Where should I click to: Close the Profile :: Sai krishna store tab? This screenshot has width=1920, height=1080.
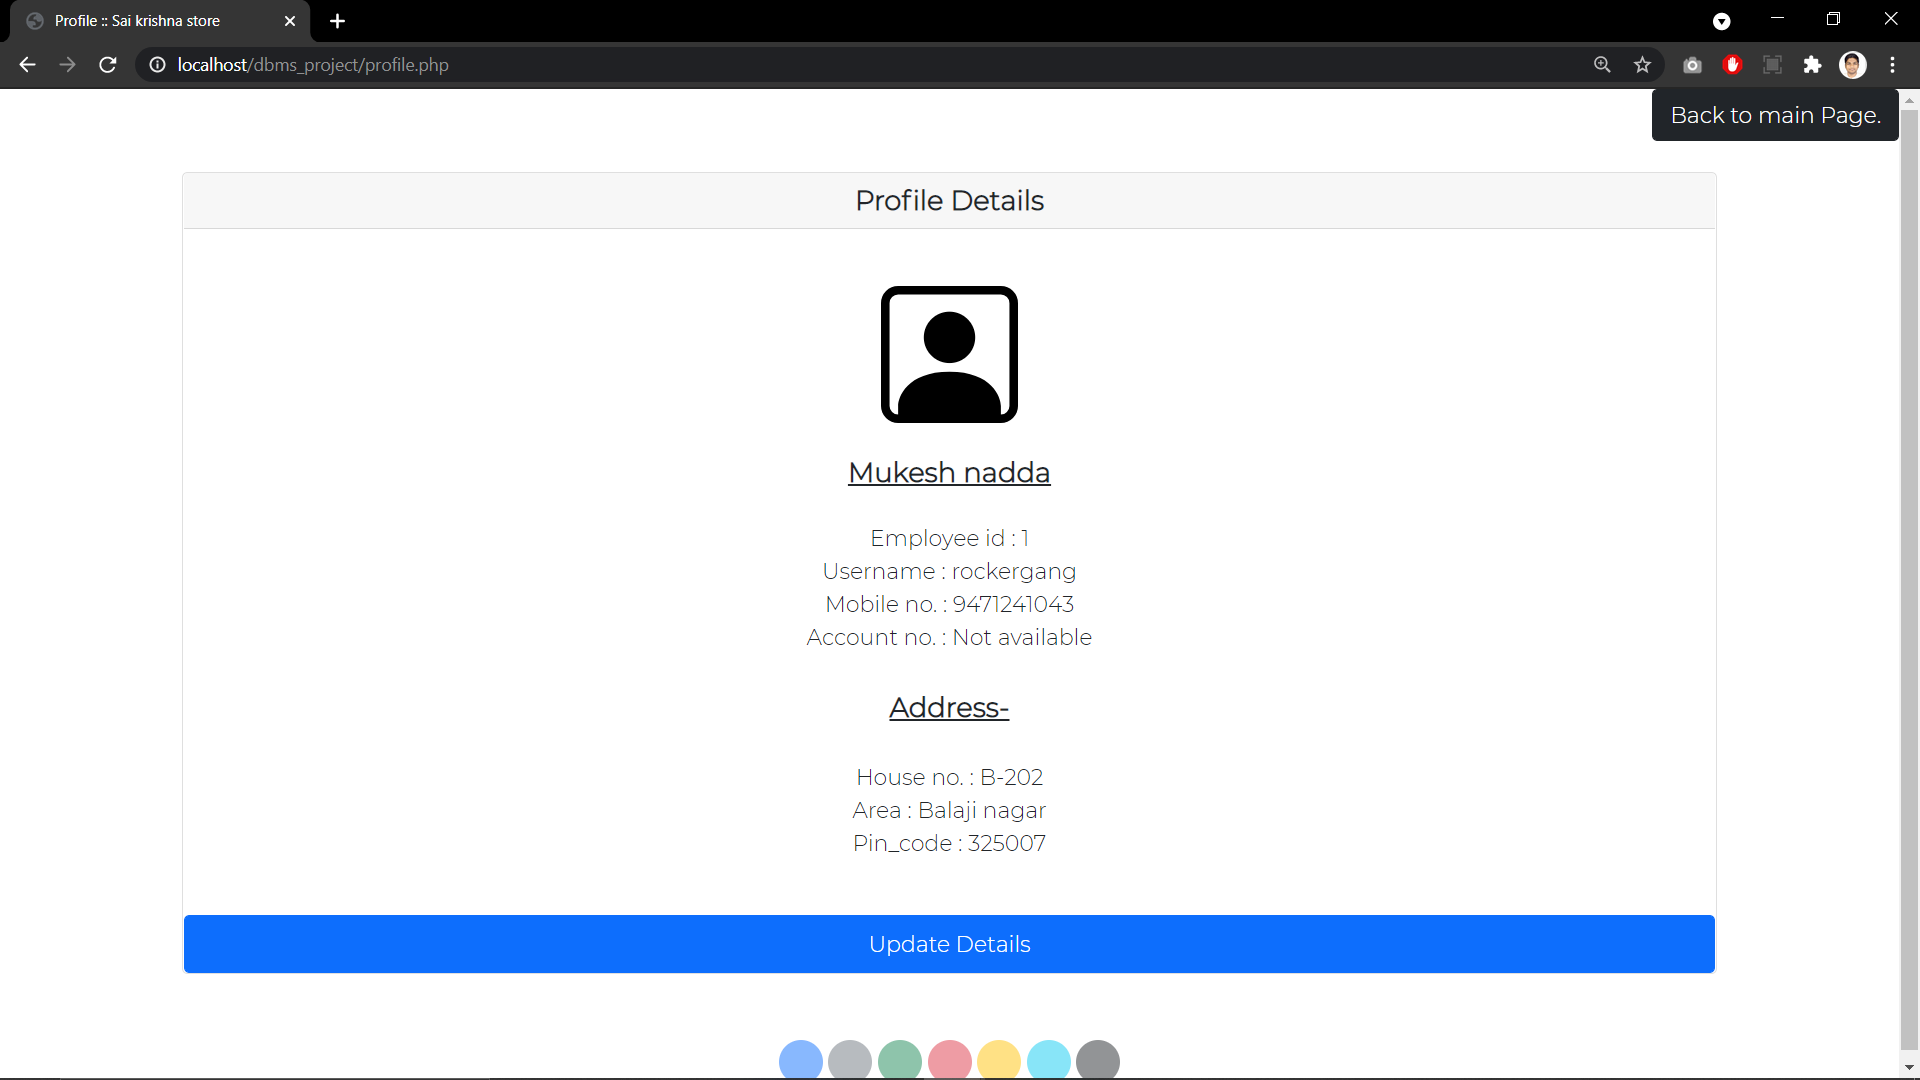tap(290, 21)
